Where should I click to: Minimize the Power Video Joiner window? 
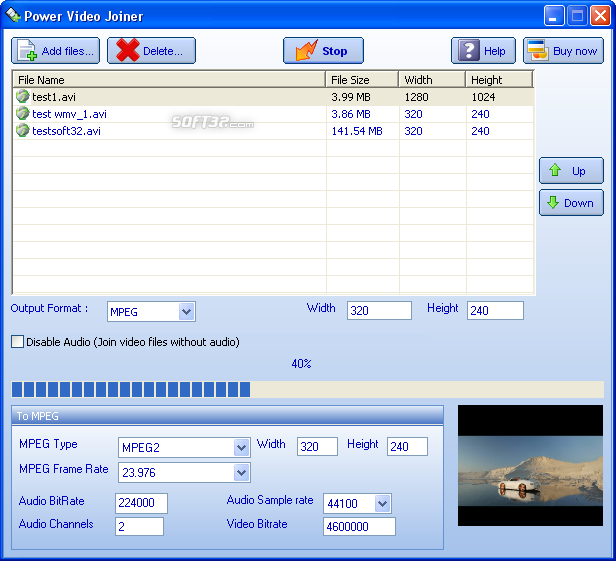tap(554, 16)
